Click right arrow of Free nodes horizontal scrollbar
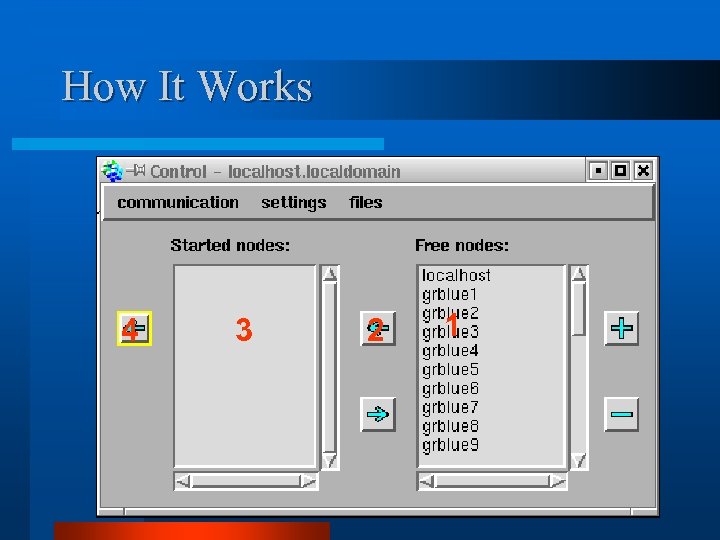Viewport: 720px width, 540px height. (x=557, y=481)
